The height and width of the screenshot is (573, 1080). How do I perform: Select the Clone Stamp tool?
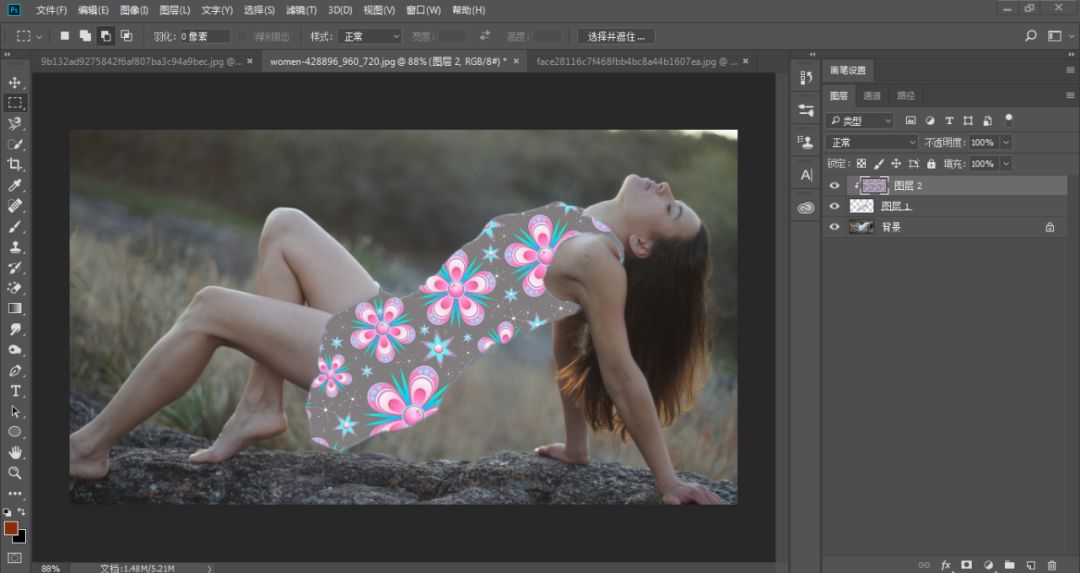pos(14,247)
